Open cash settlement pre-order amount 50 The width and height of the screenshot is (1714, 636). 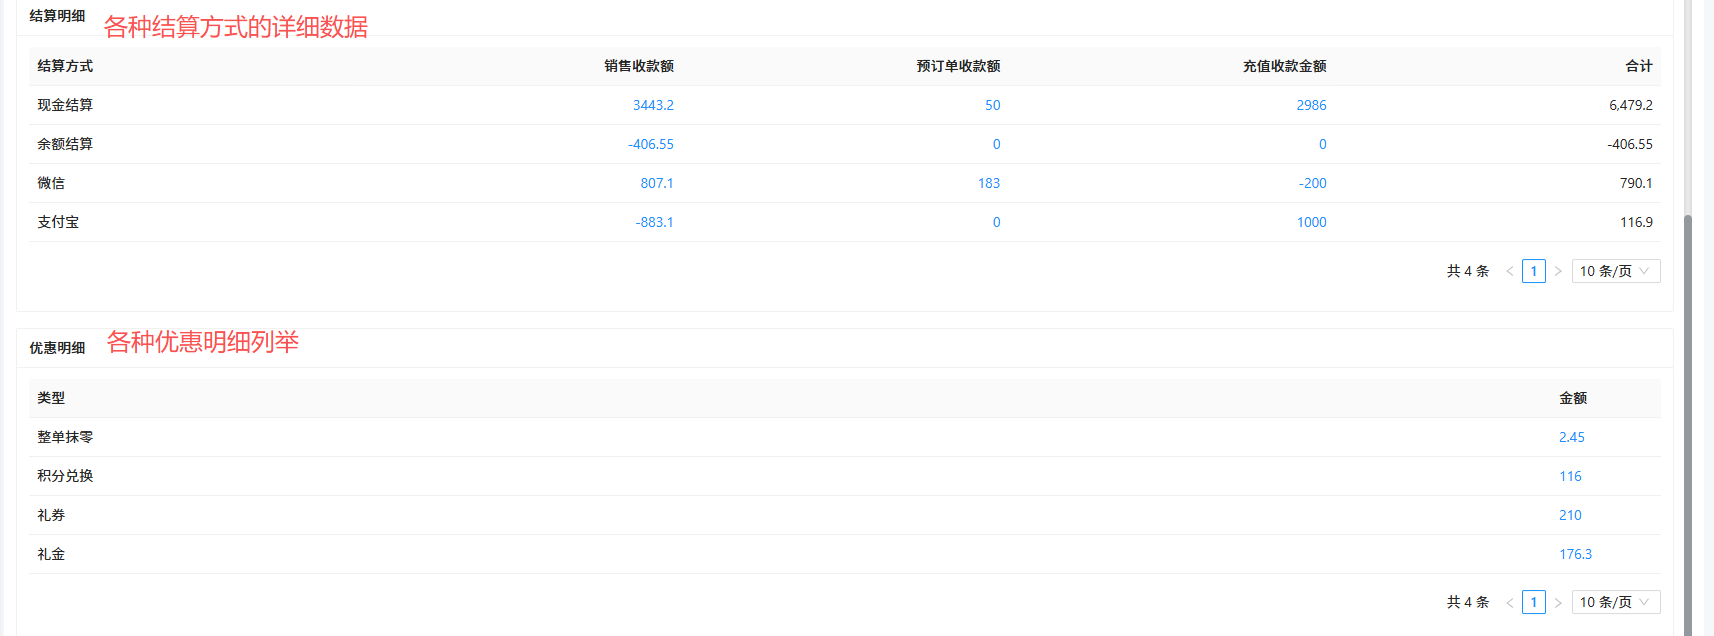(992, 105)
